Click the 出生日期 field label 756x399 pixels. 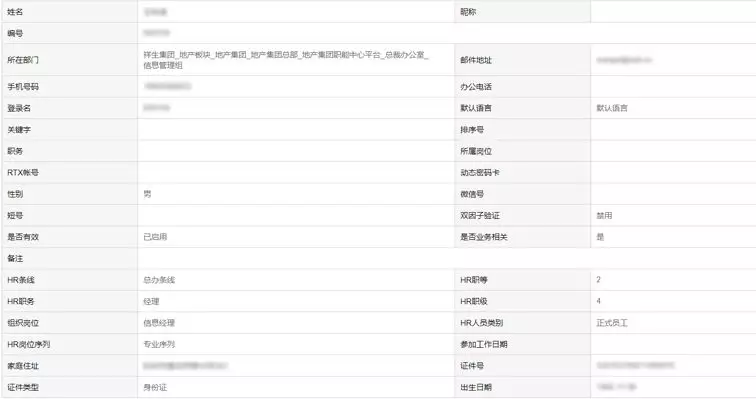click(x=475, y=387)
